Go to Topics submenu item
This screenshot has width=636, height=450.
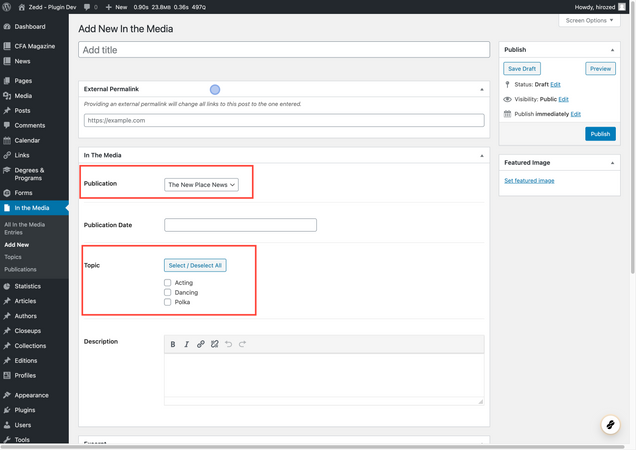tap(13, 257)
